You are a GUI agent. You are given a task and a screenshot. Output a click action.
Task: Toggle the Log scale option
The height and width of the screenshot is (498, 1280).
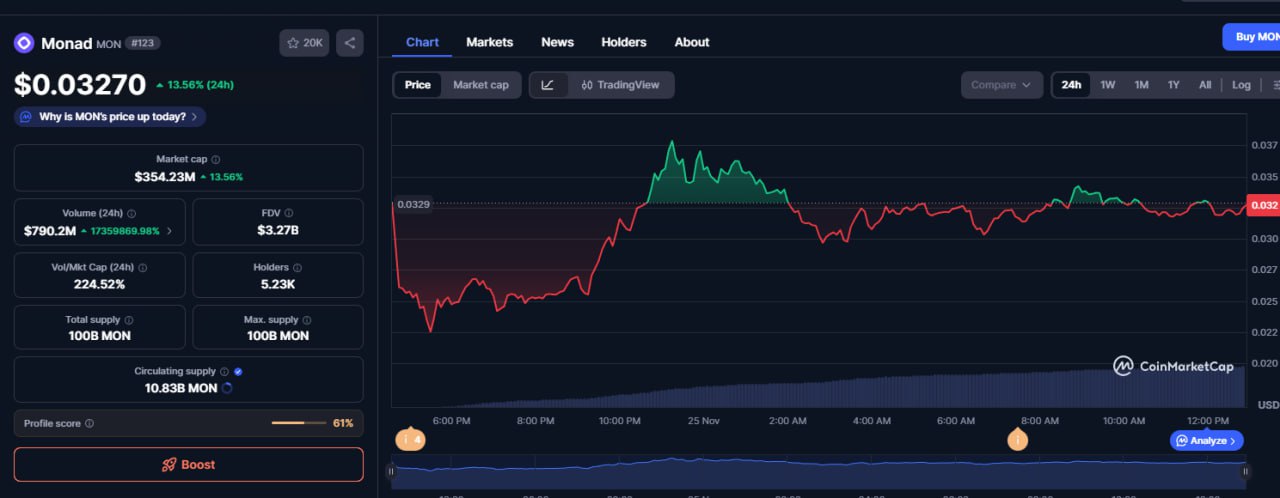pyautogui.click(x=1240, y=85)
